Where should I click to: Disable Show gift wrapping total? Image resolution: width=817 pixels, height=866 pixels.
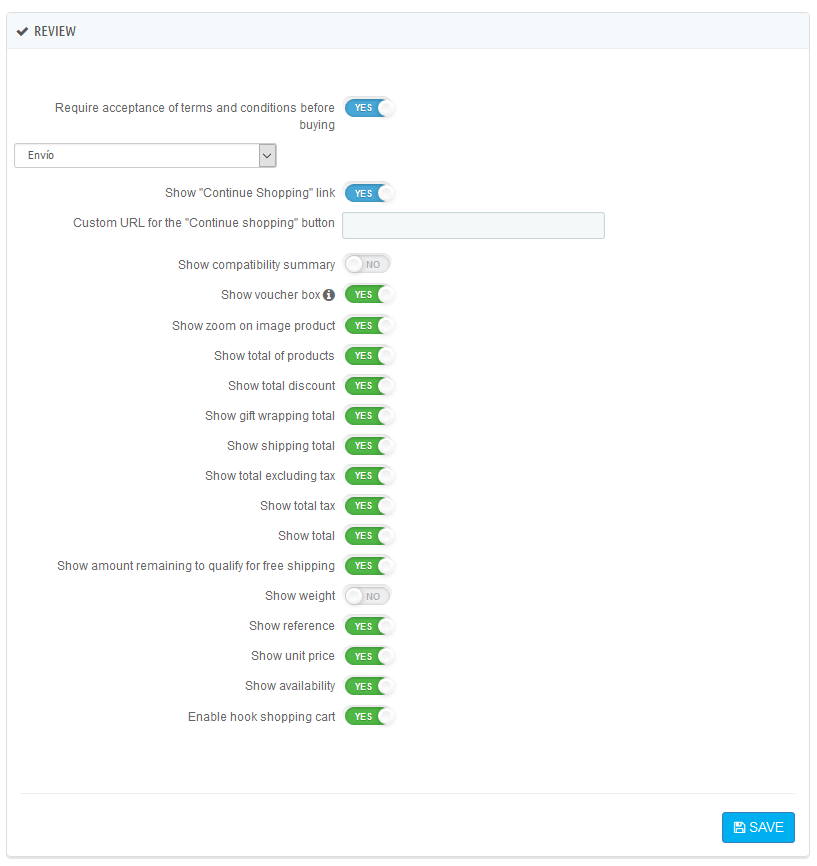[x=369, y=415]
